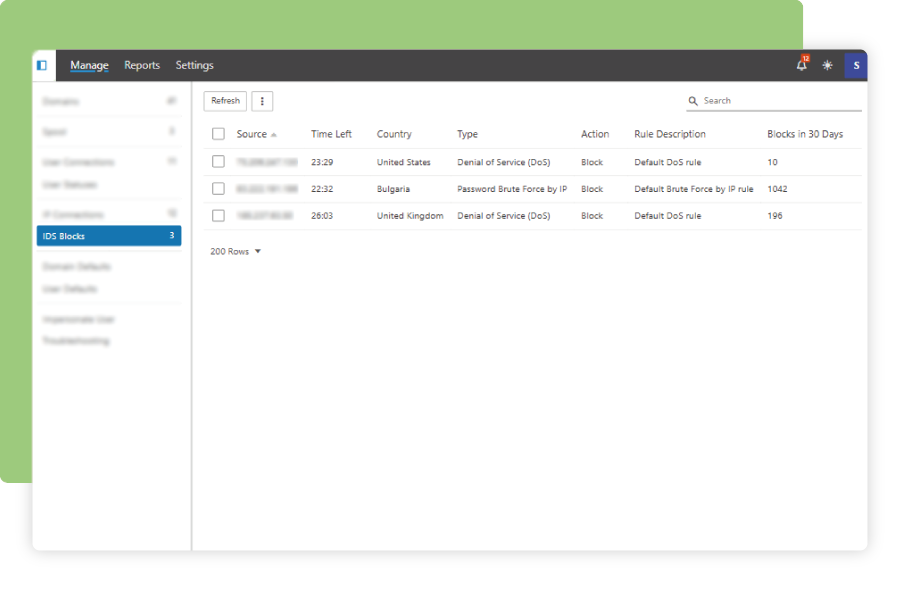Sort by the Source arrow icon
Viewport: 900px width, 600px height.
(x=274, y=135)
